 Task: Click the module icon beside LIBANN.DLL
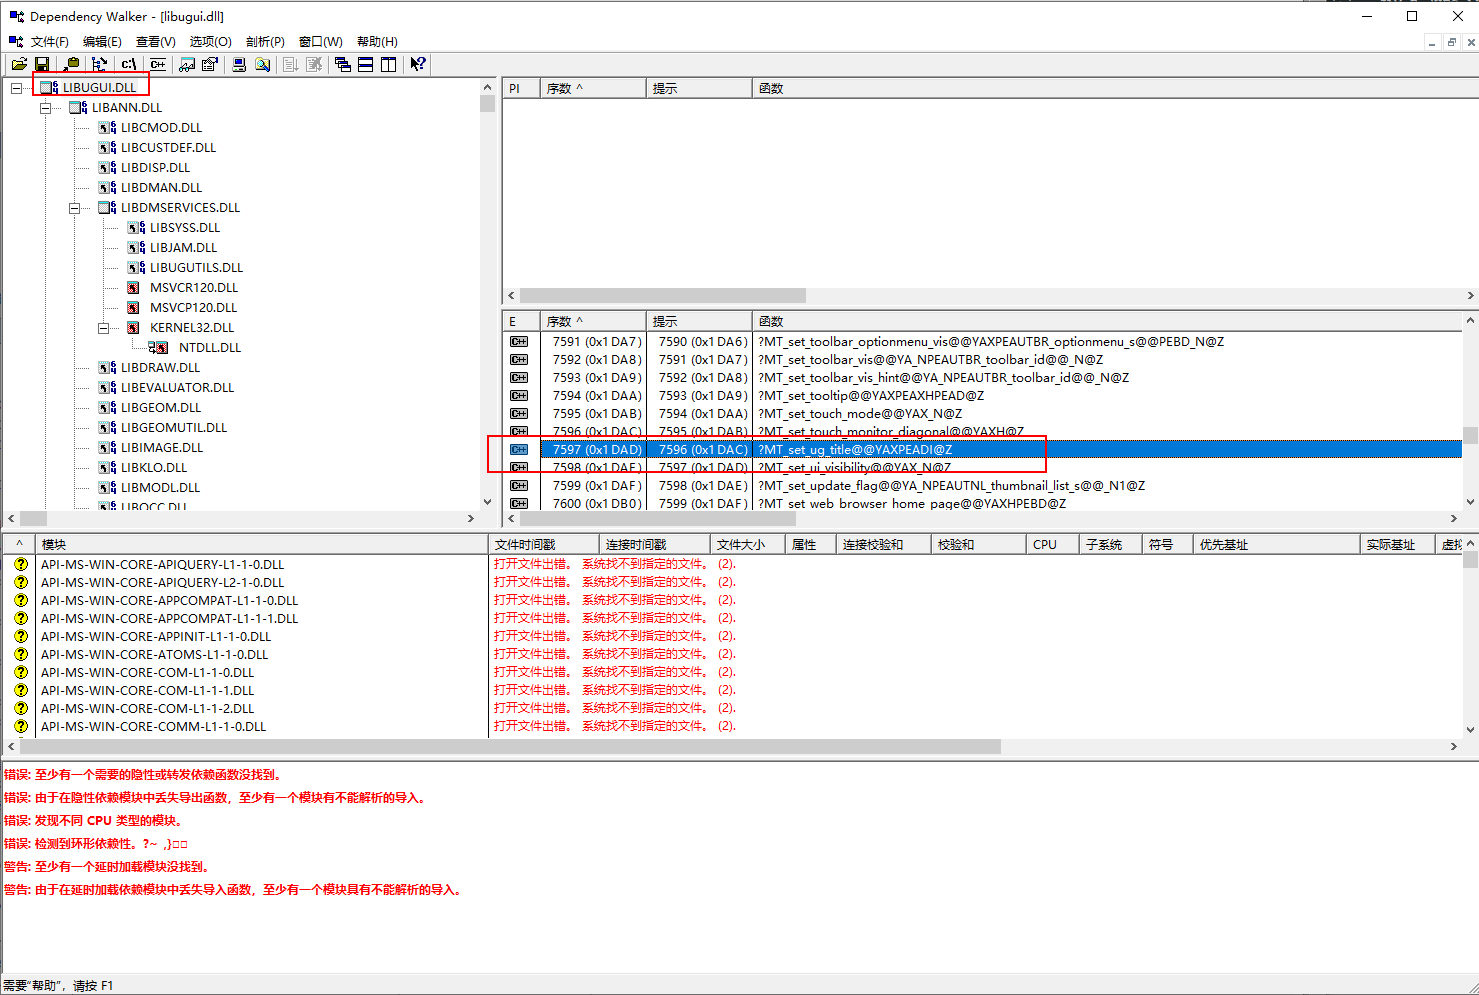pyautogui.click(x=78, y=107)
